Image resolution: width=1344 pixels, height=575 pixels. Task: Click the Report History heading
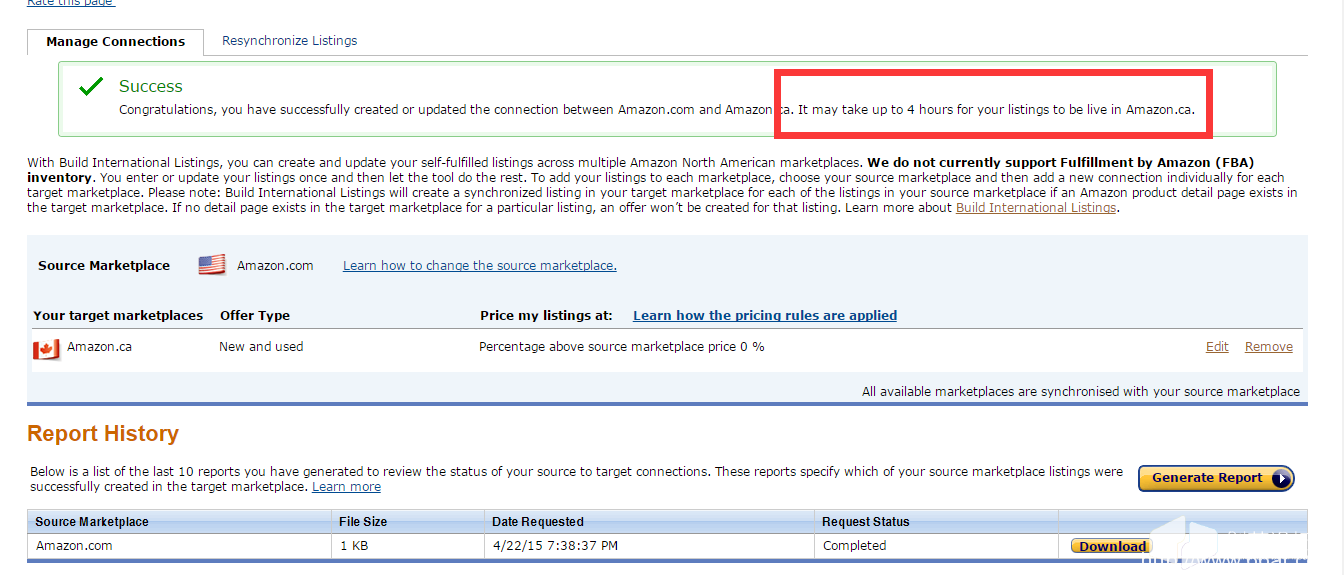103,434
